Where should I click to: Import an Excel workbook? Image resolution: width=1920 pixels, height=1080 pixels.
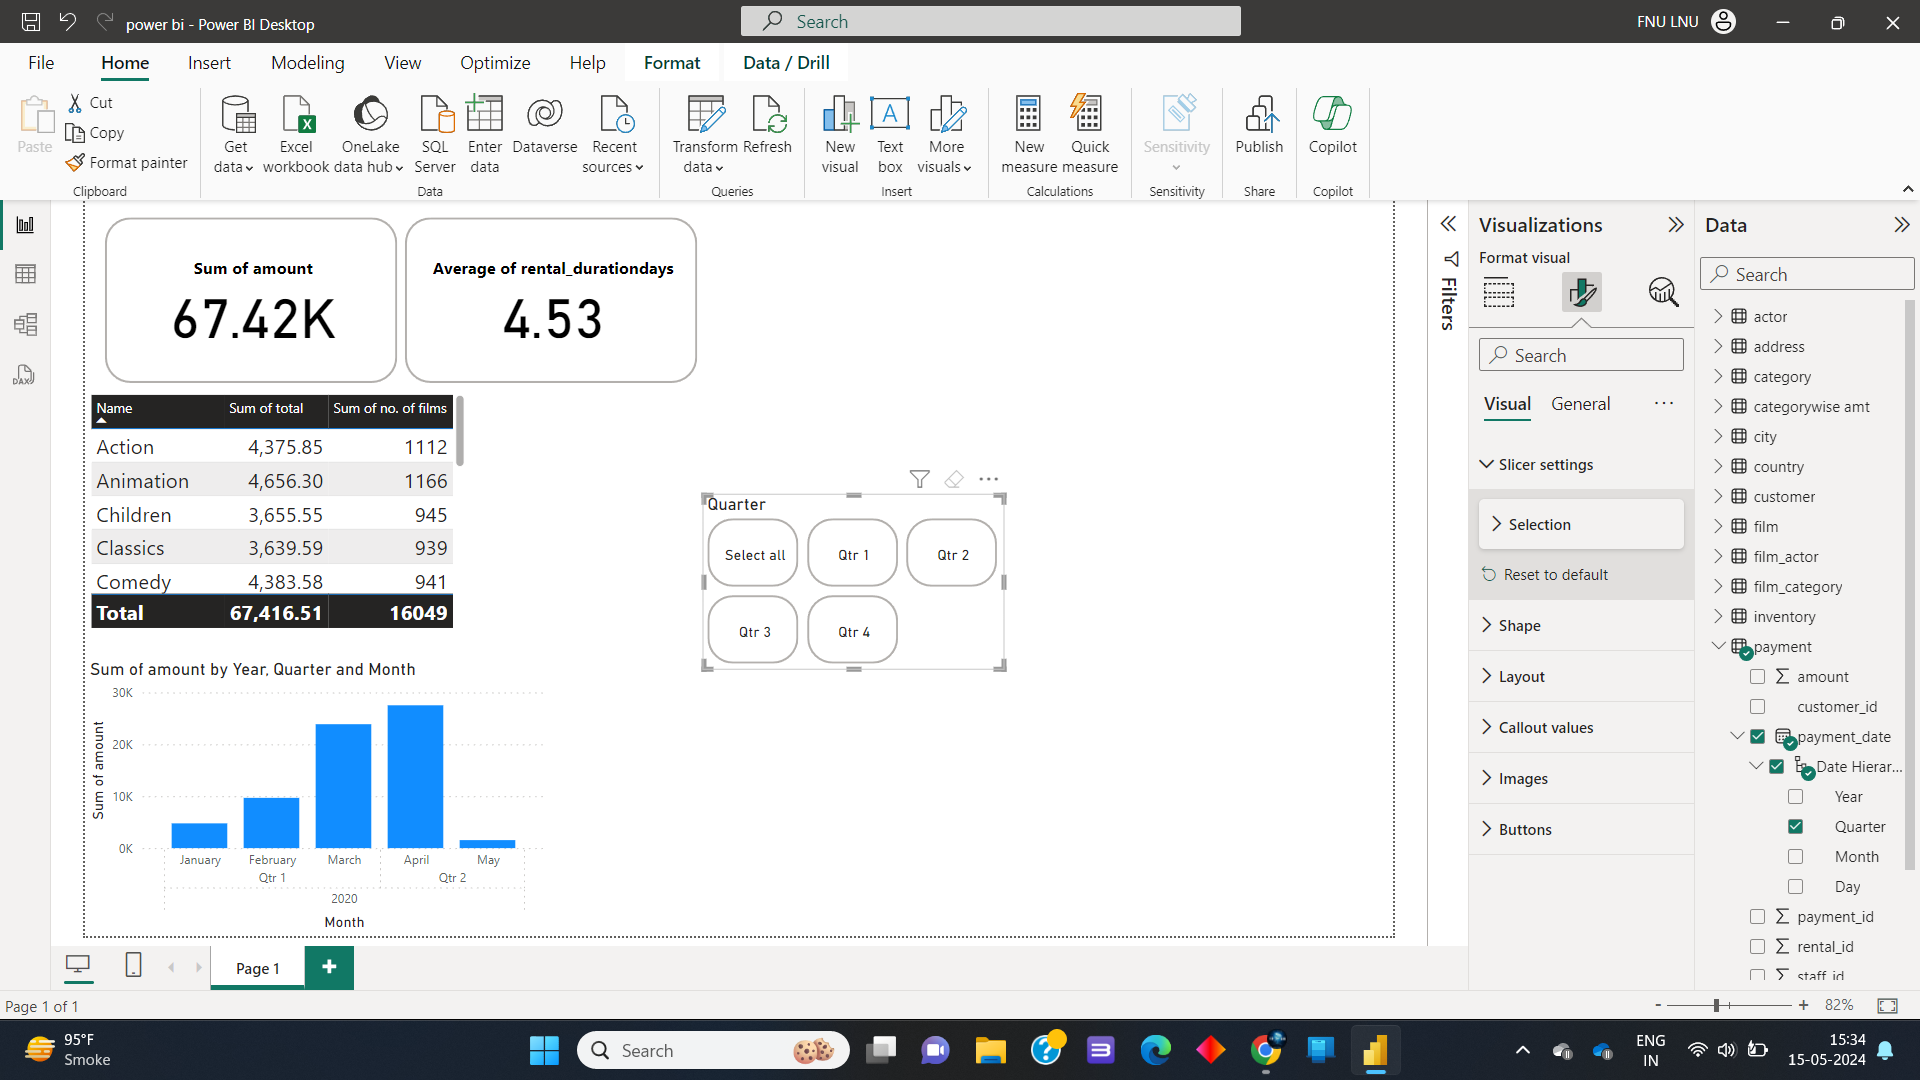tap(296, 135)
